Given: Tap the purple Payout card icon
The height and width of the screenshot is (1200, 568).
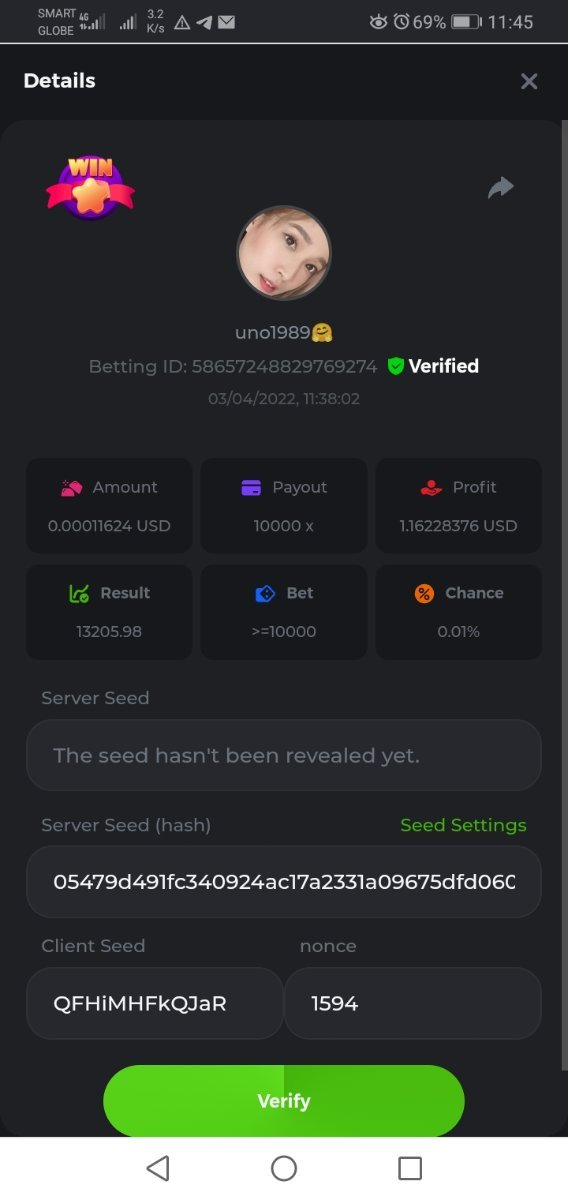Looking at the screenshot, I should pos(251,488).
